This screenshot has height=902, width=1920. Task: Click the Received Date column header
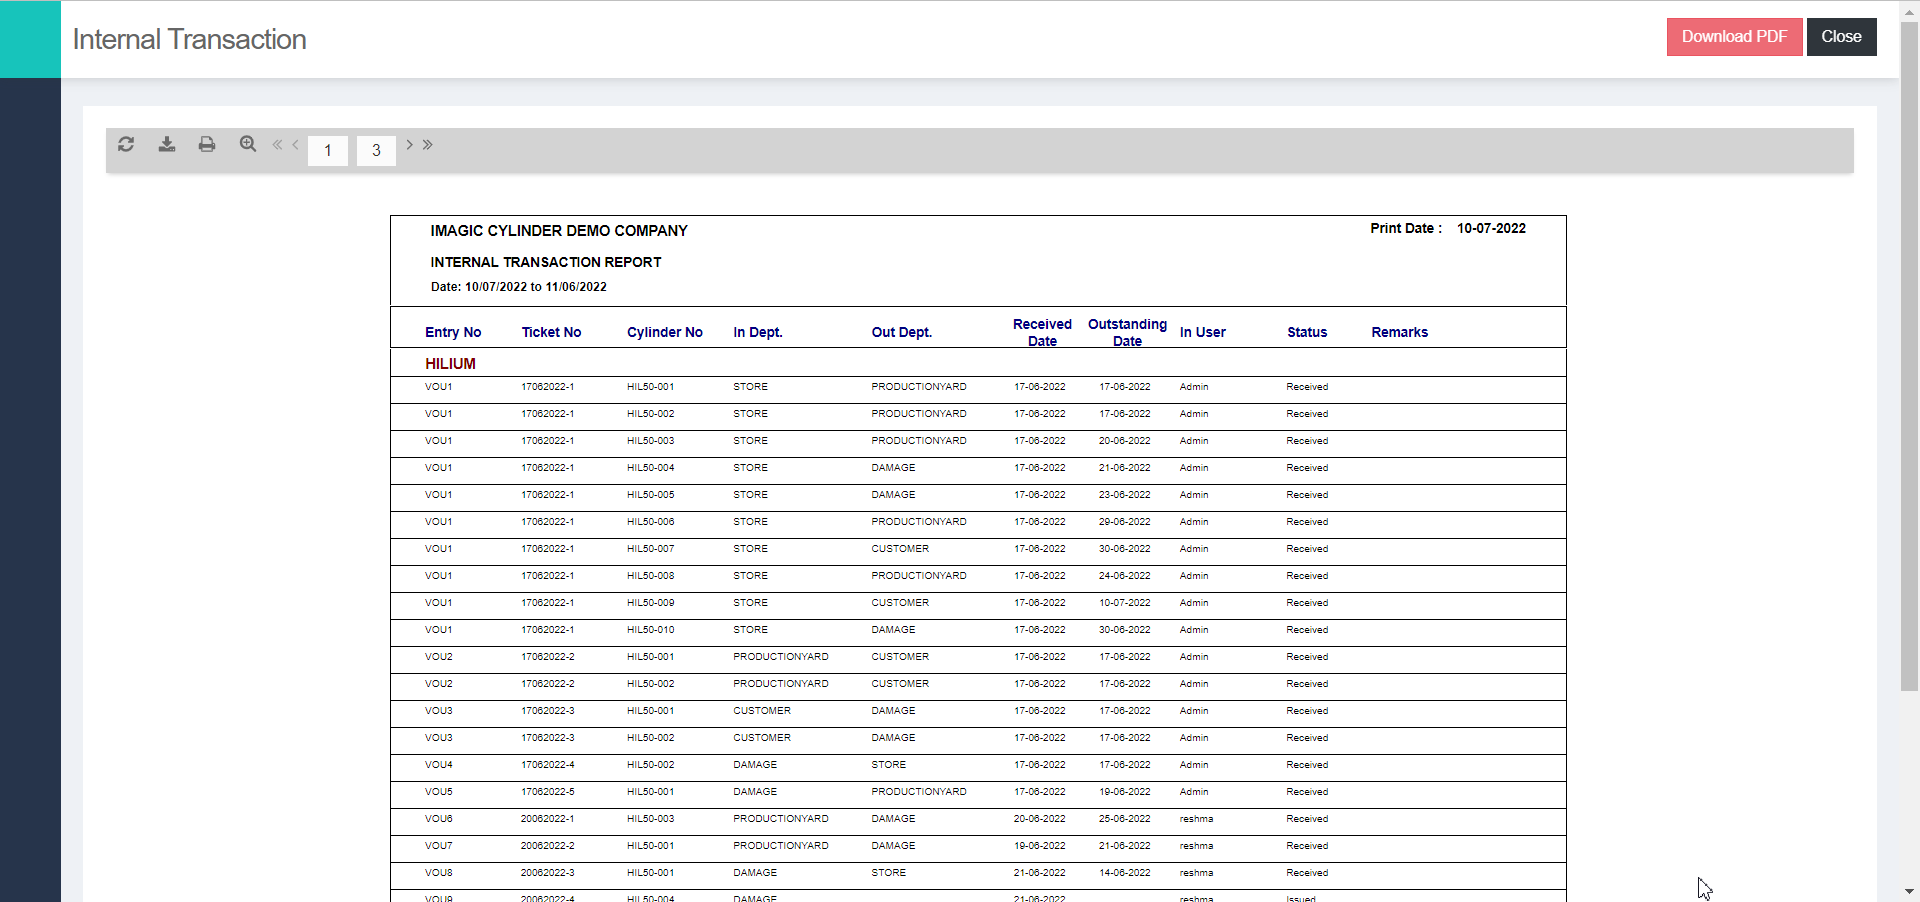coord(1042,332)
